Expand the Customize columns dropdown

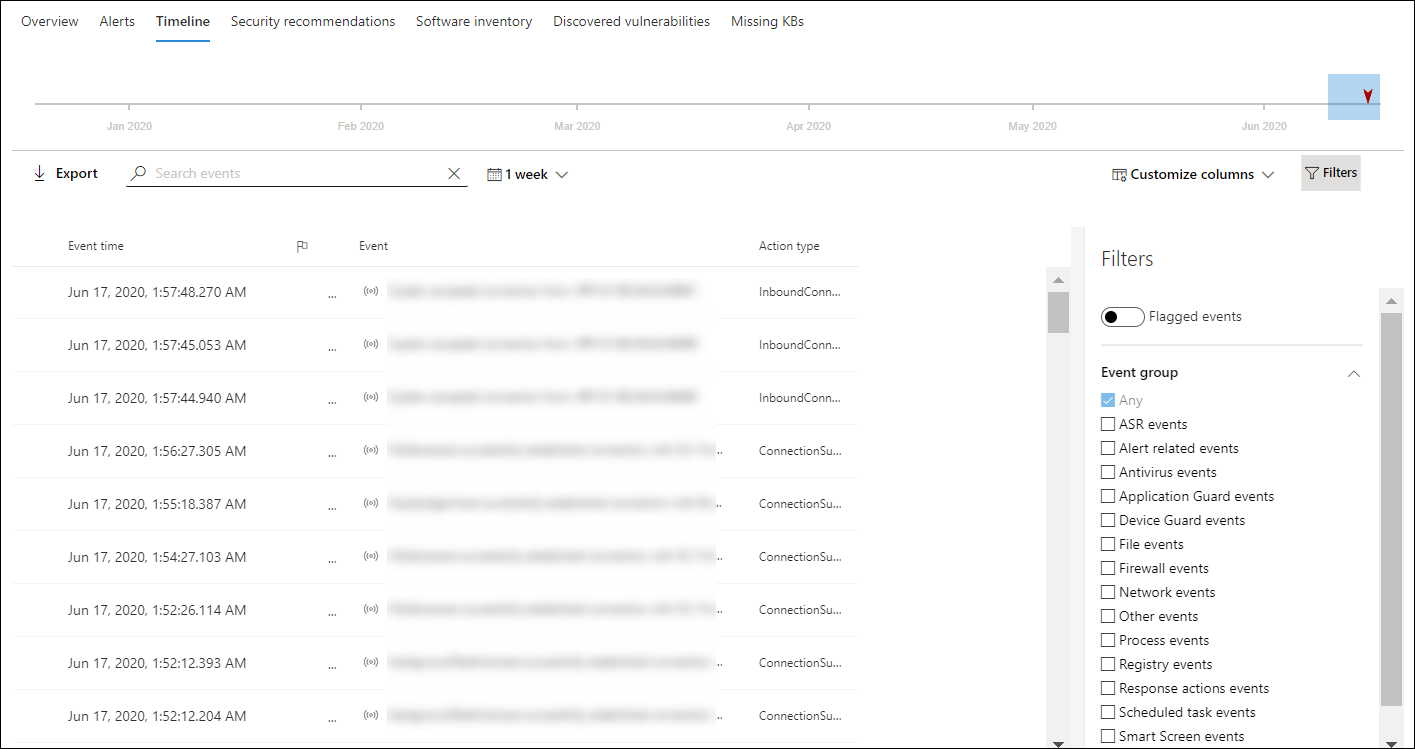point(1193,174)
